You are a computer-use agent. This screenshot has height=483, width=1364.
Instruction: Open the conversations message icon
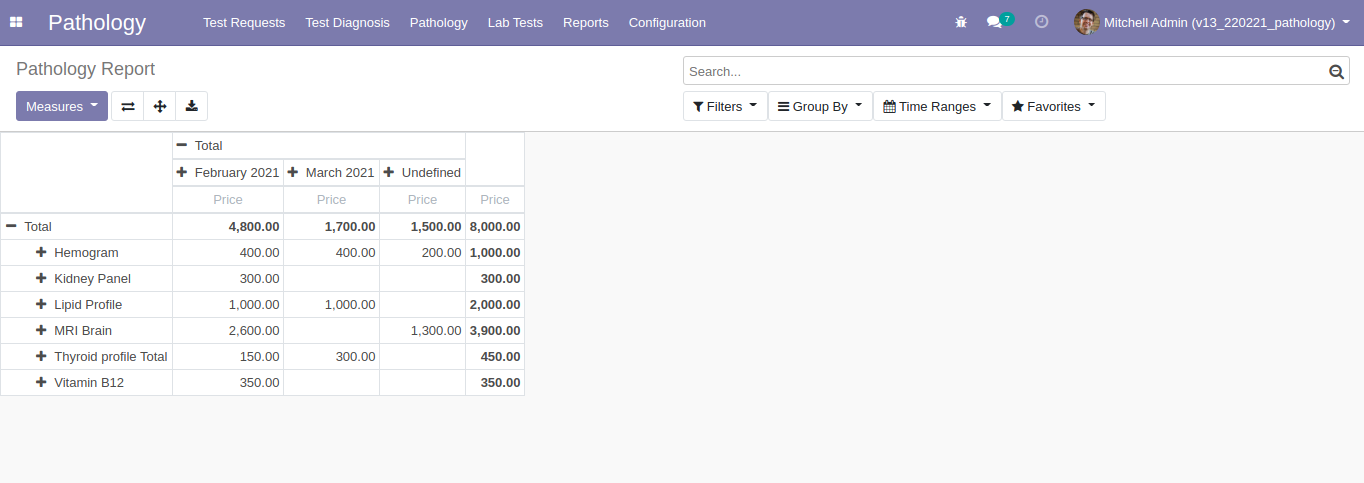pos(995,22)
